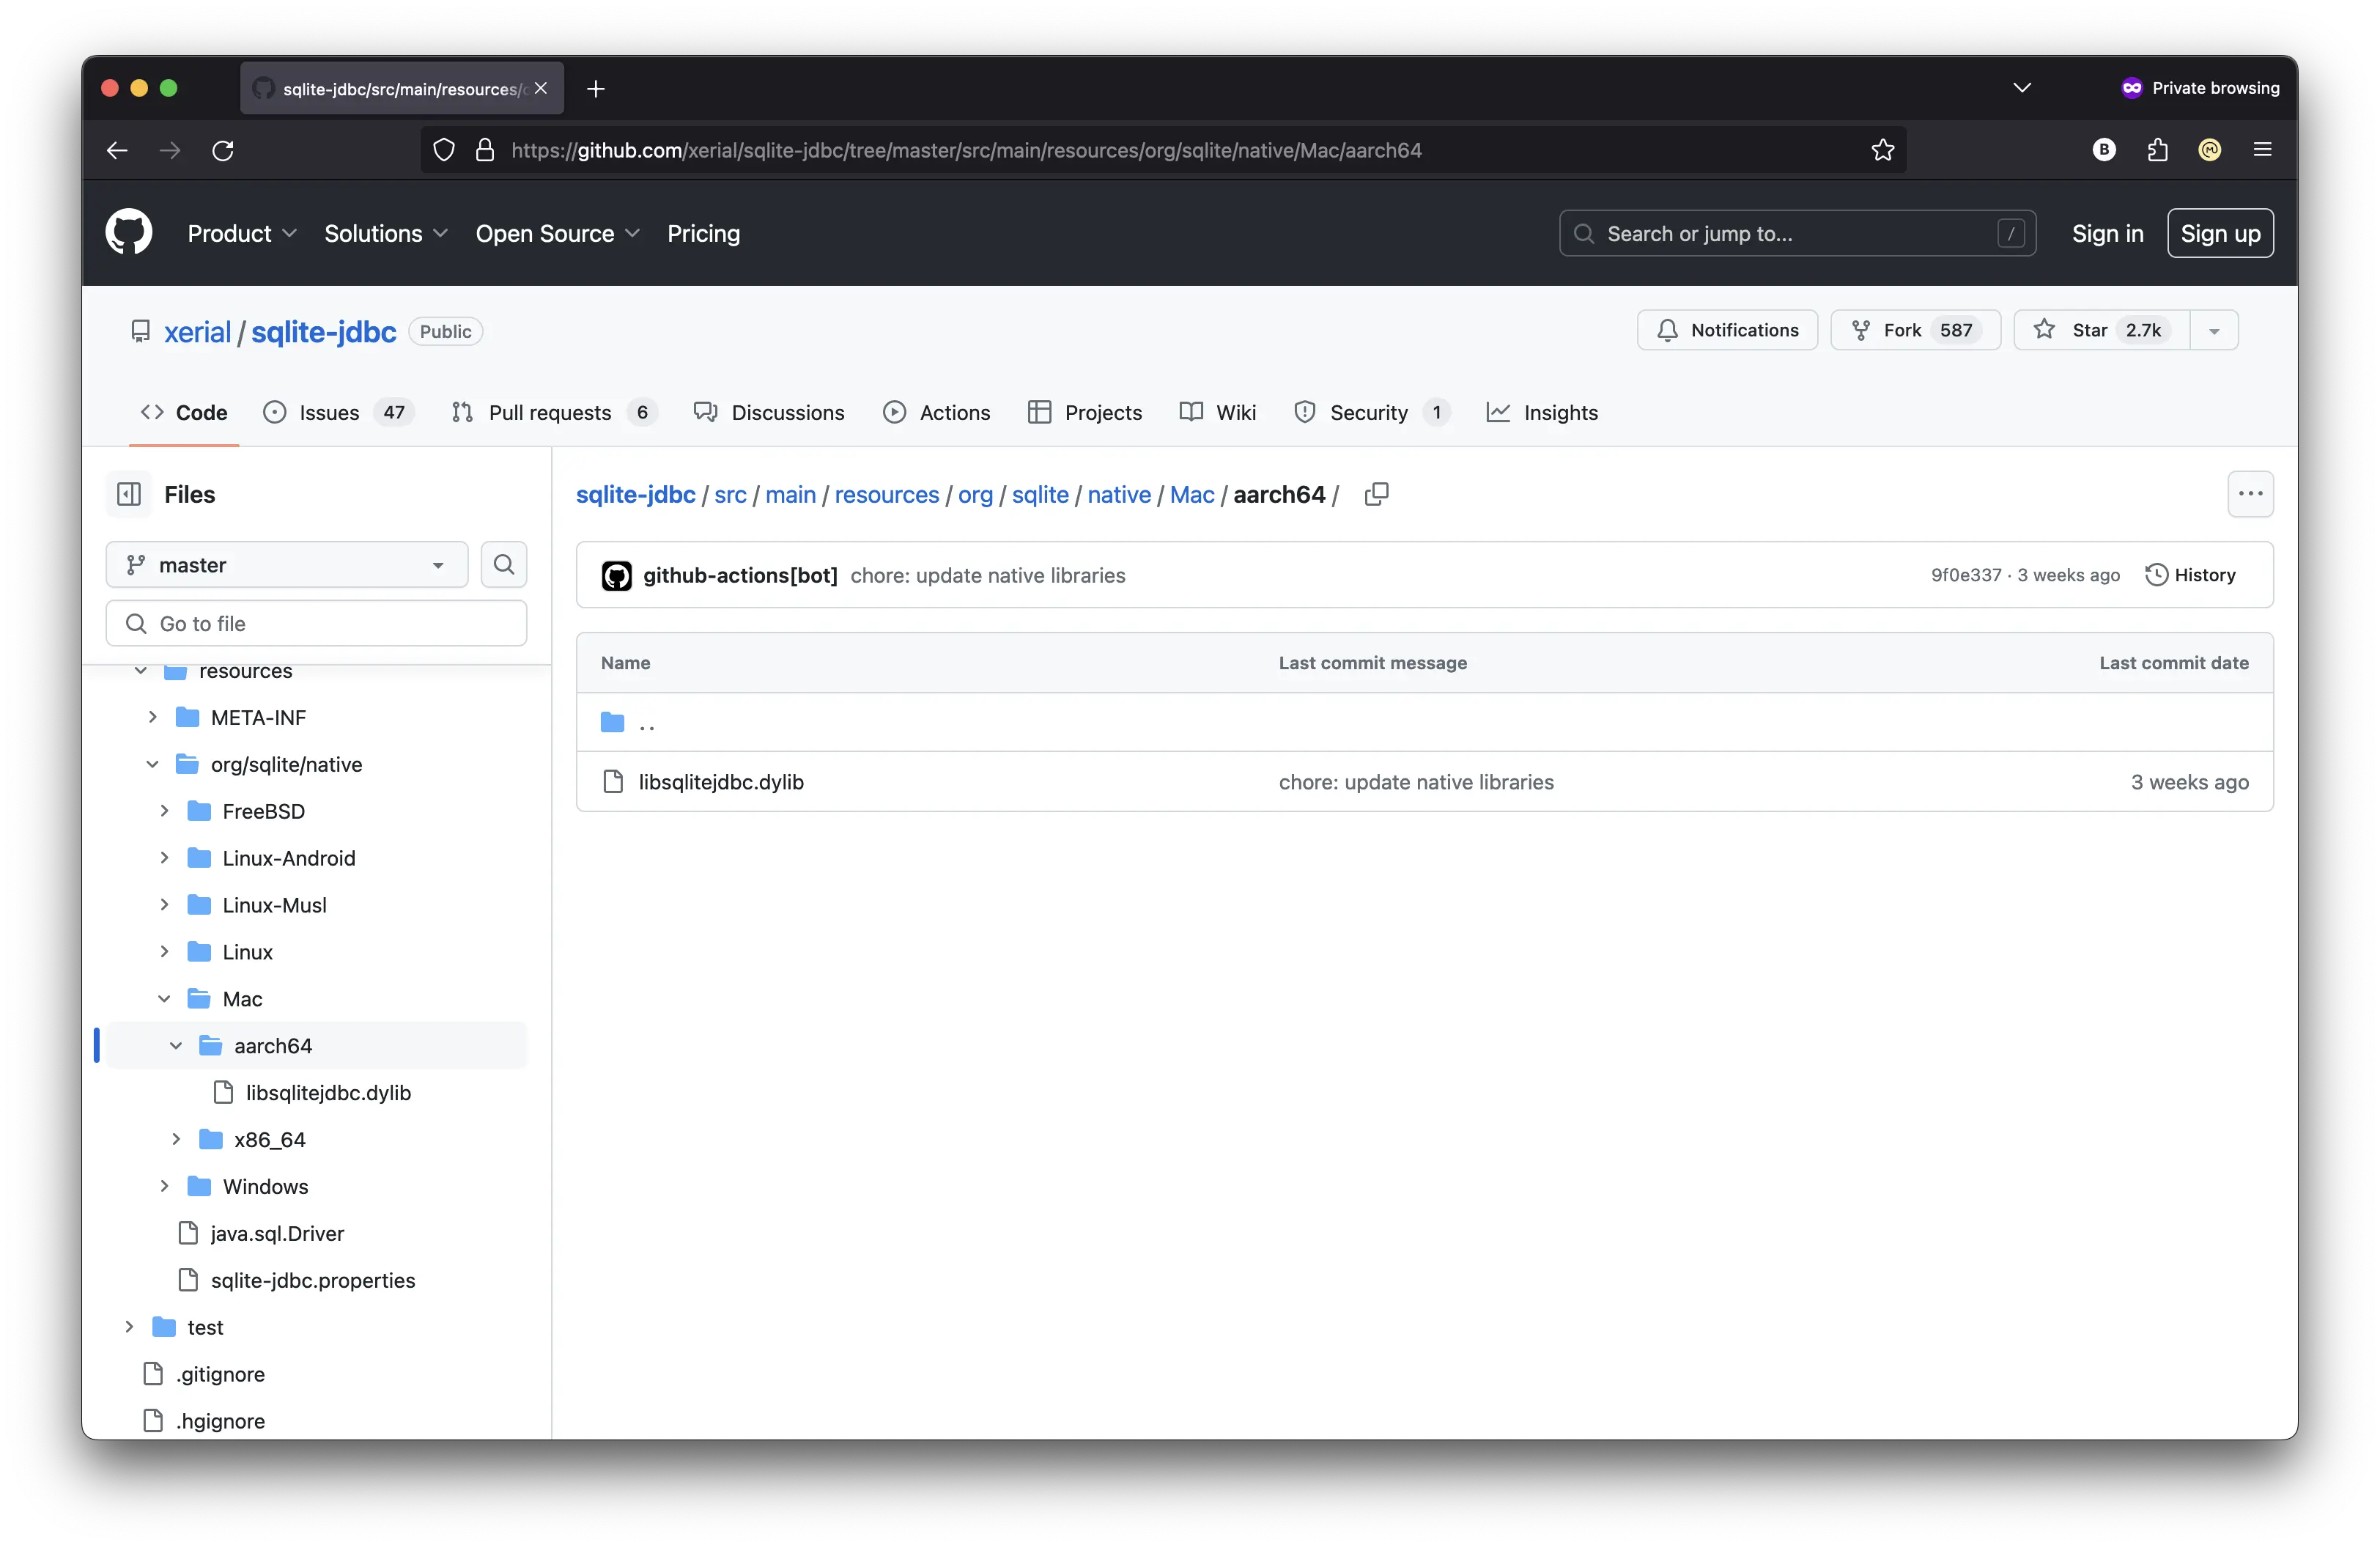Screen dimensions: 2380x1548
Task: Open the Wiki tab
Action: (x=1218, y=412)
